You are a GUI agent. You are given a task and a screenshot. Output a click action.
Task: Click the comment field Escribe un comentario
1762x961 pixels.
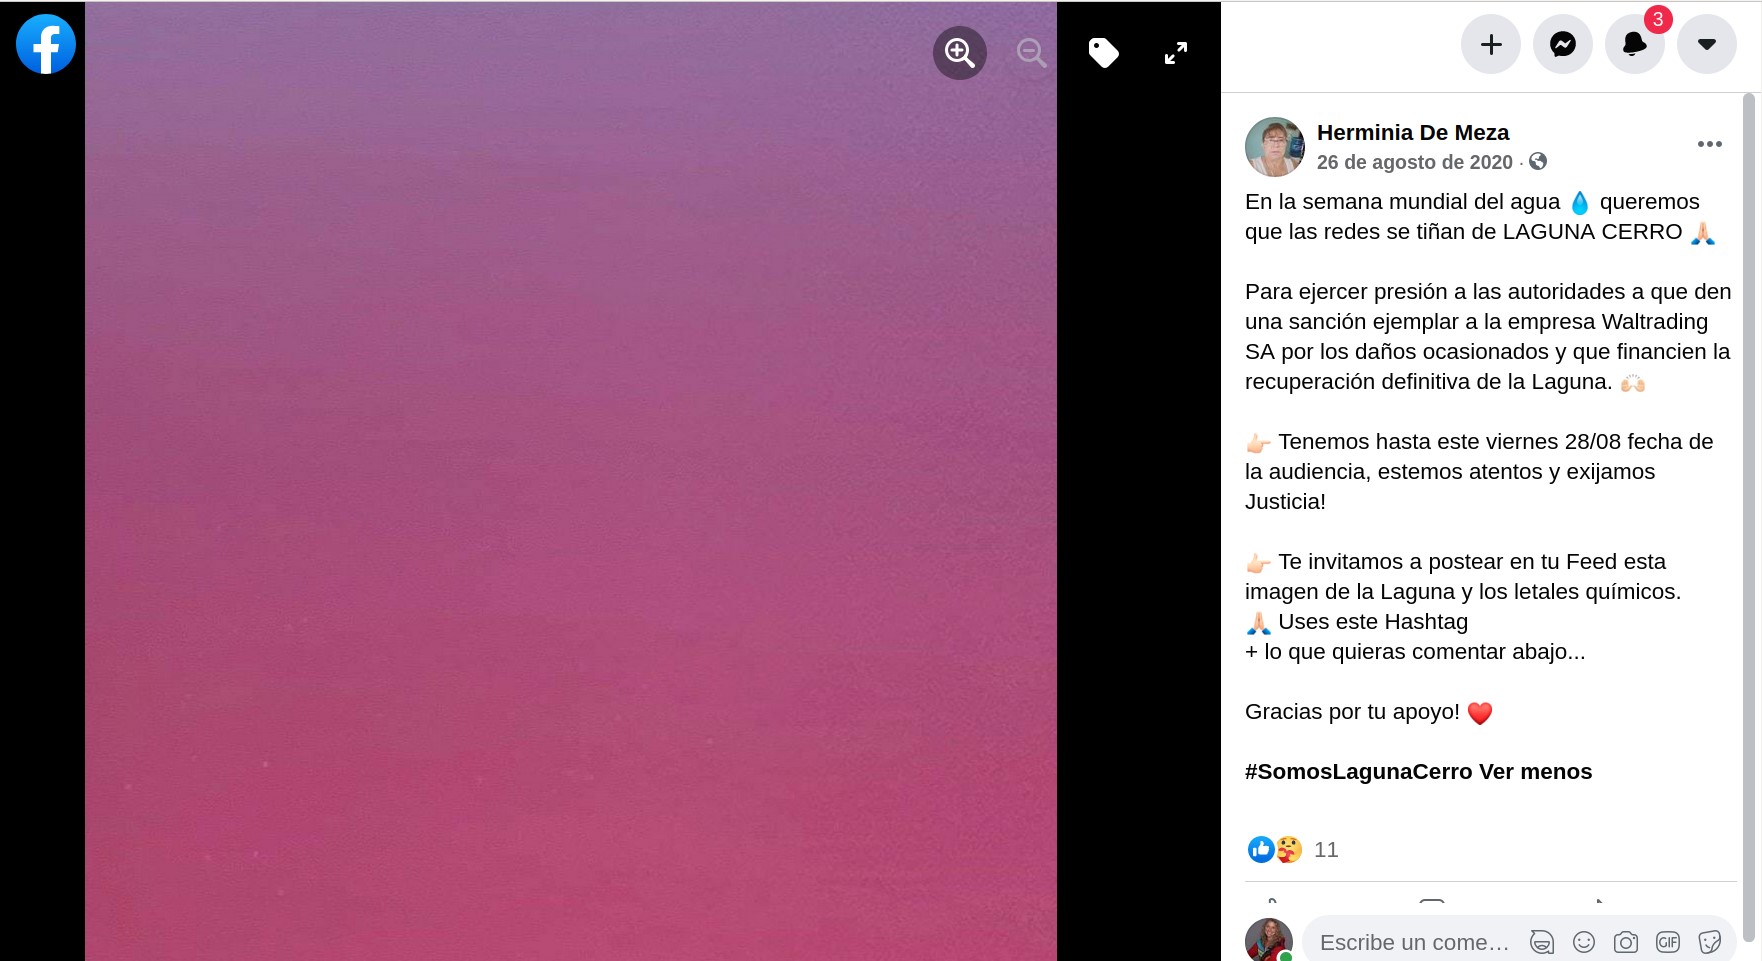pyautogui.click(x=1414, y=942)
